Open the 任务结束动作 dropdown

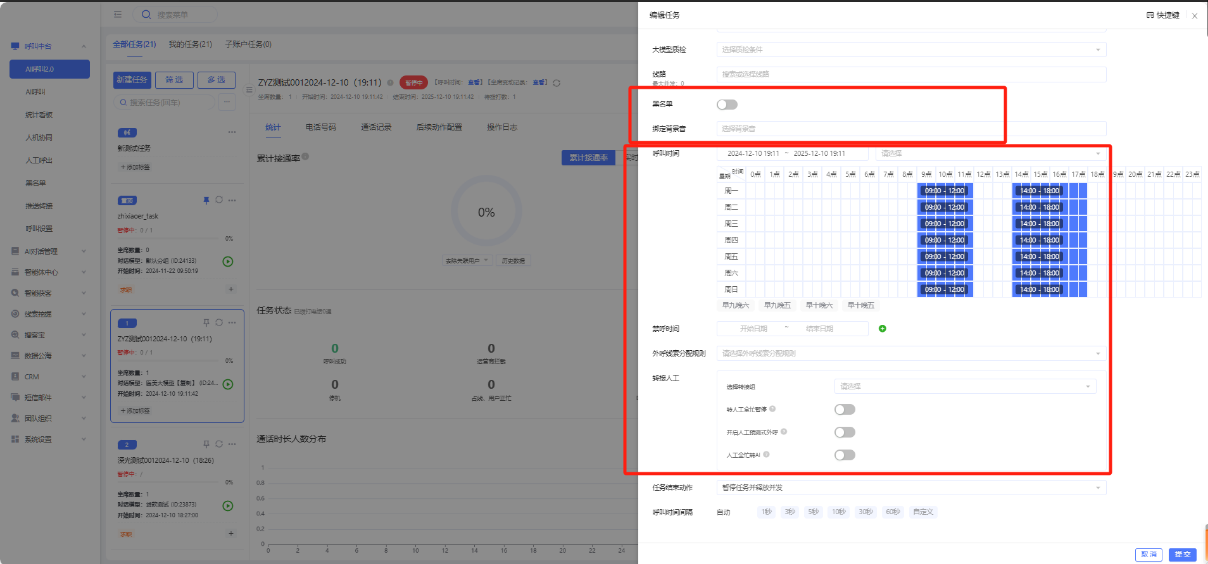click(911, 488)
